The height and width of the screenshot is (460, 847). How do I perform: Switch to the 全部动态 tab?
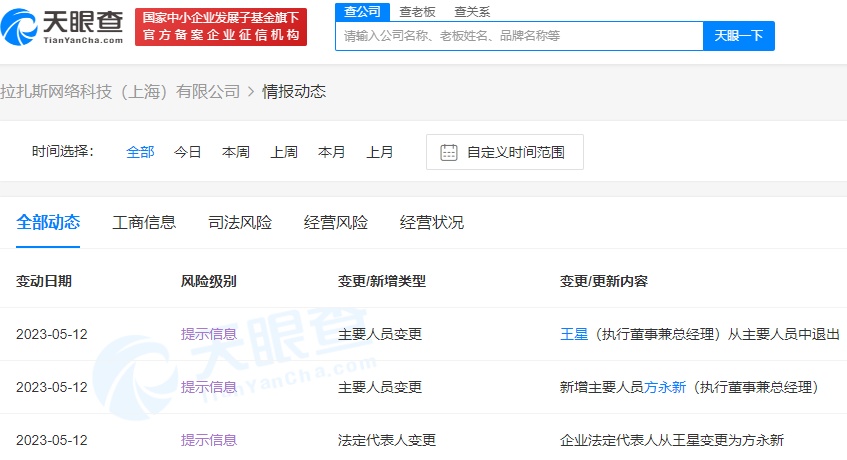pos(48,222)
